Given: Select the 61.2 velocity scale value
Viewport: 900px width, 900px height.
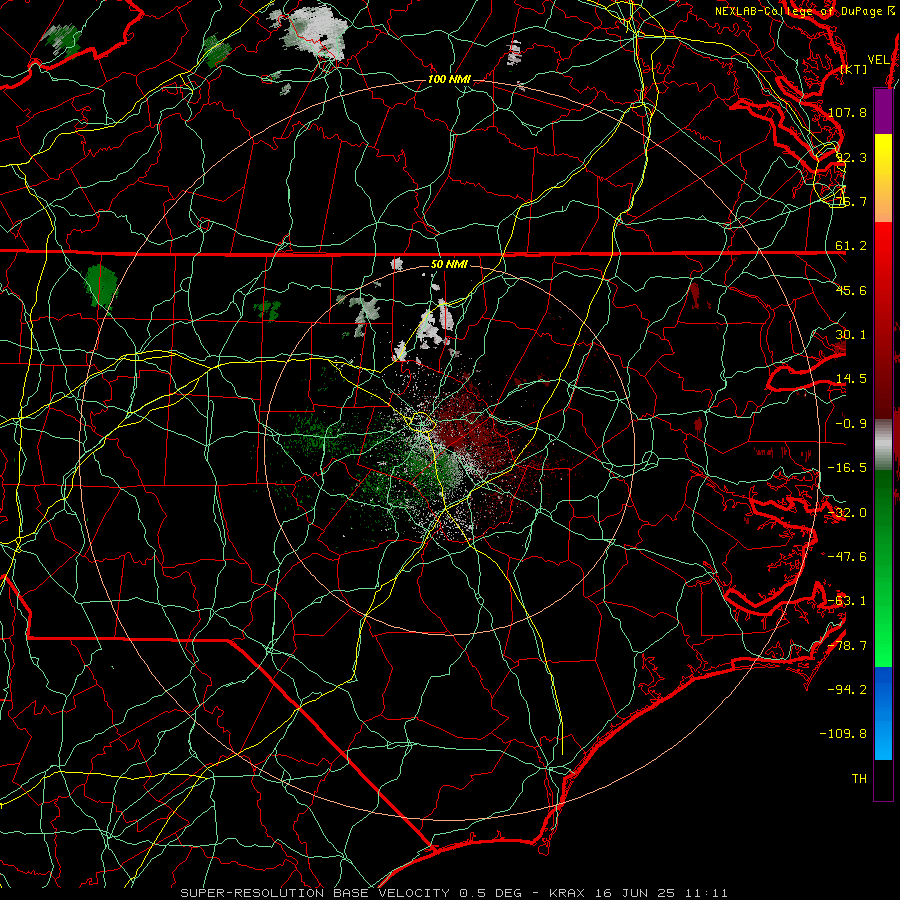Looking at the screenshot, I should pos(851,246).
